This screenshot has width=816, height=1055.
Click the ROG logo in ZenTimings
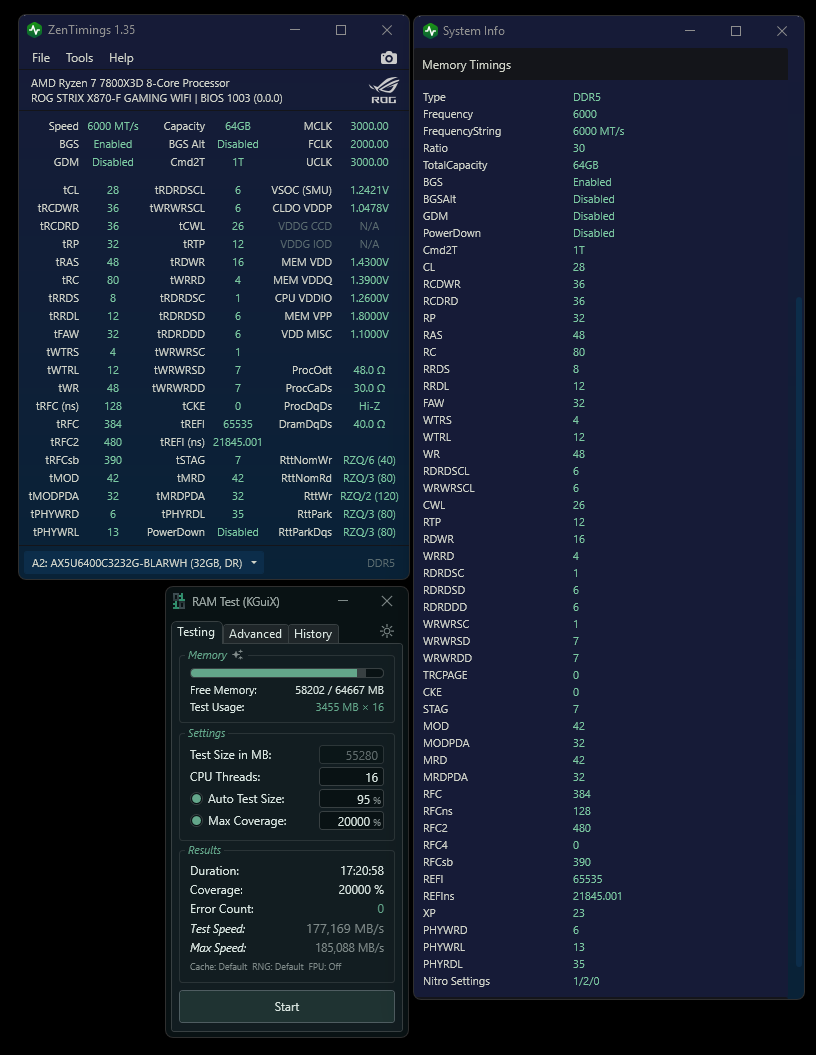384,91
